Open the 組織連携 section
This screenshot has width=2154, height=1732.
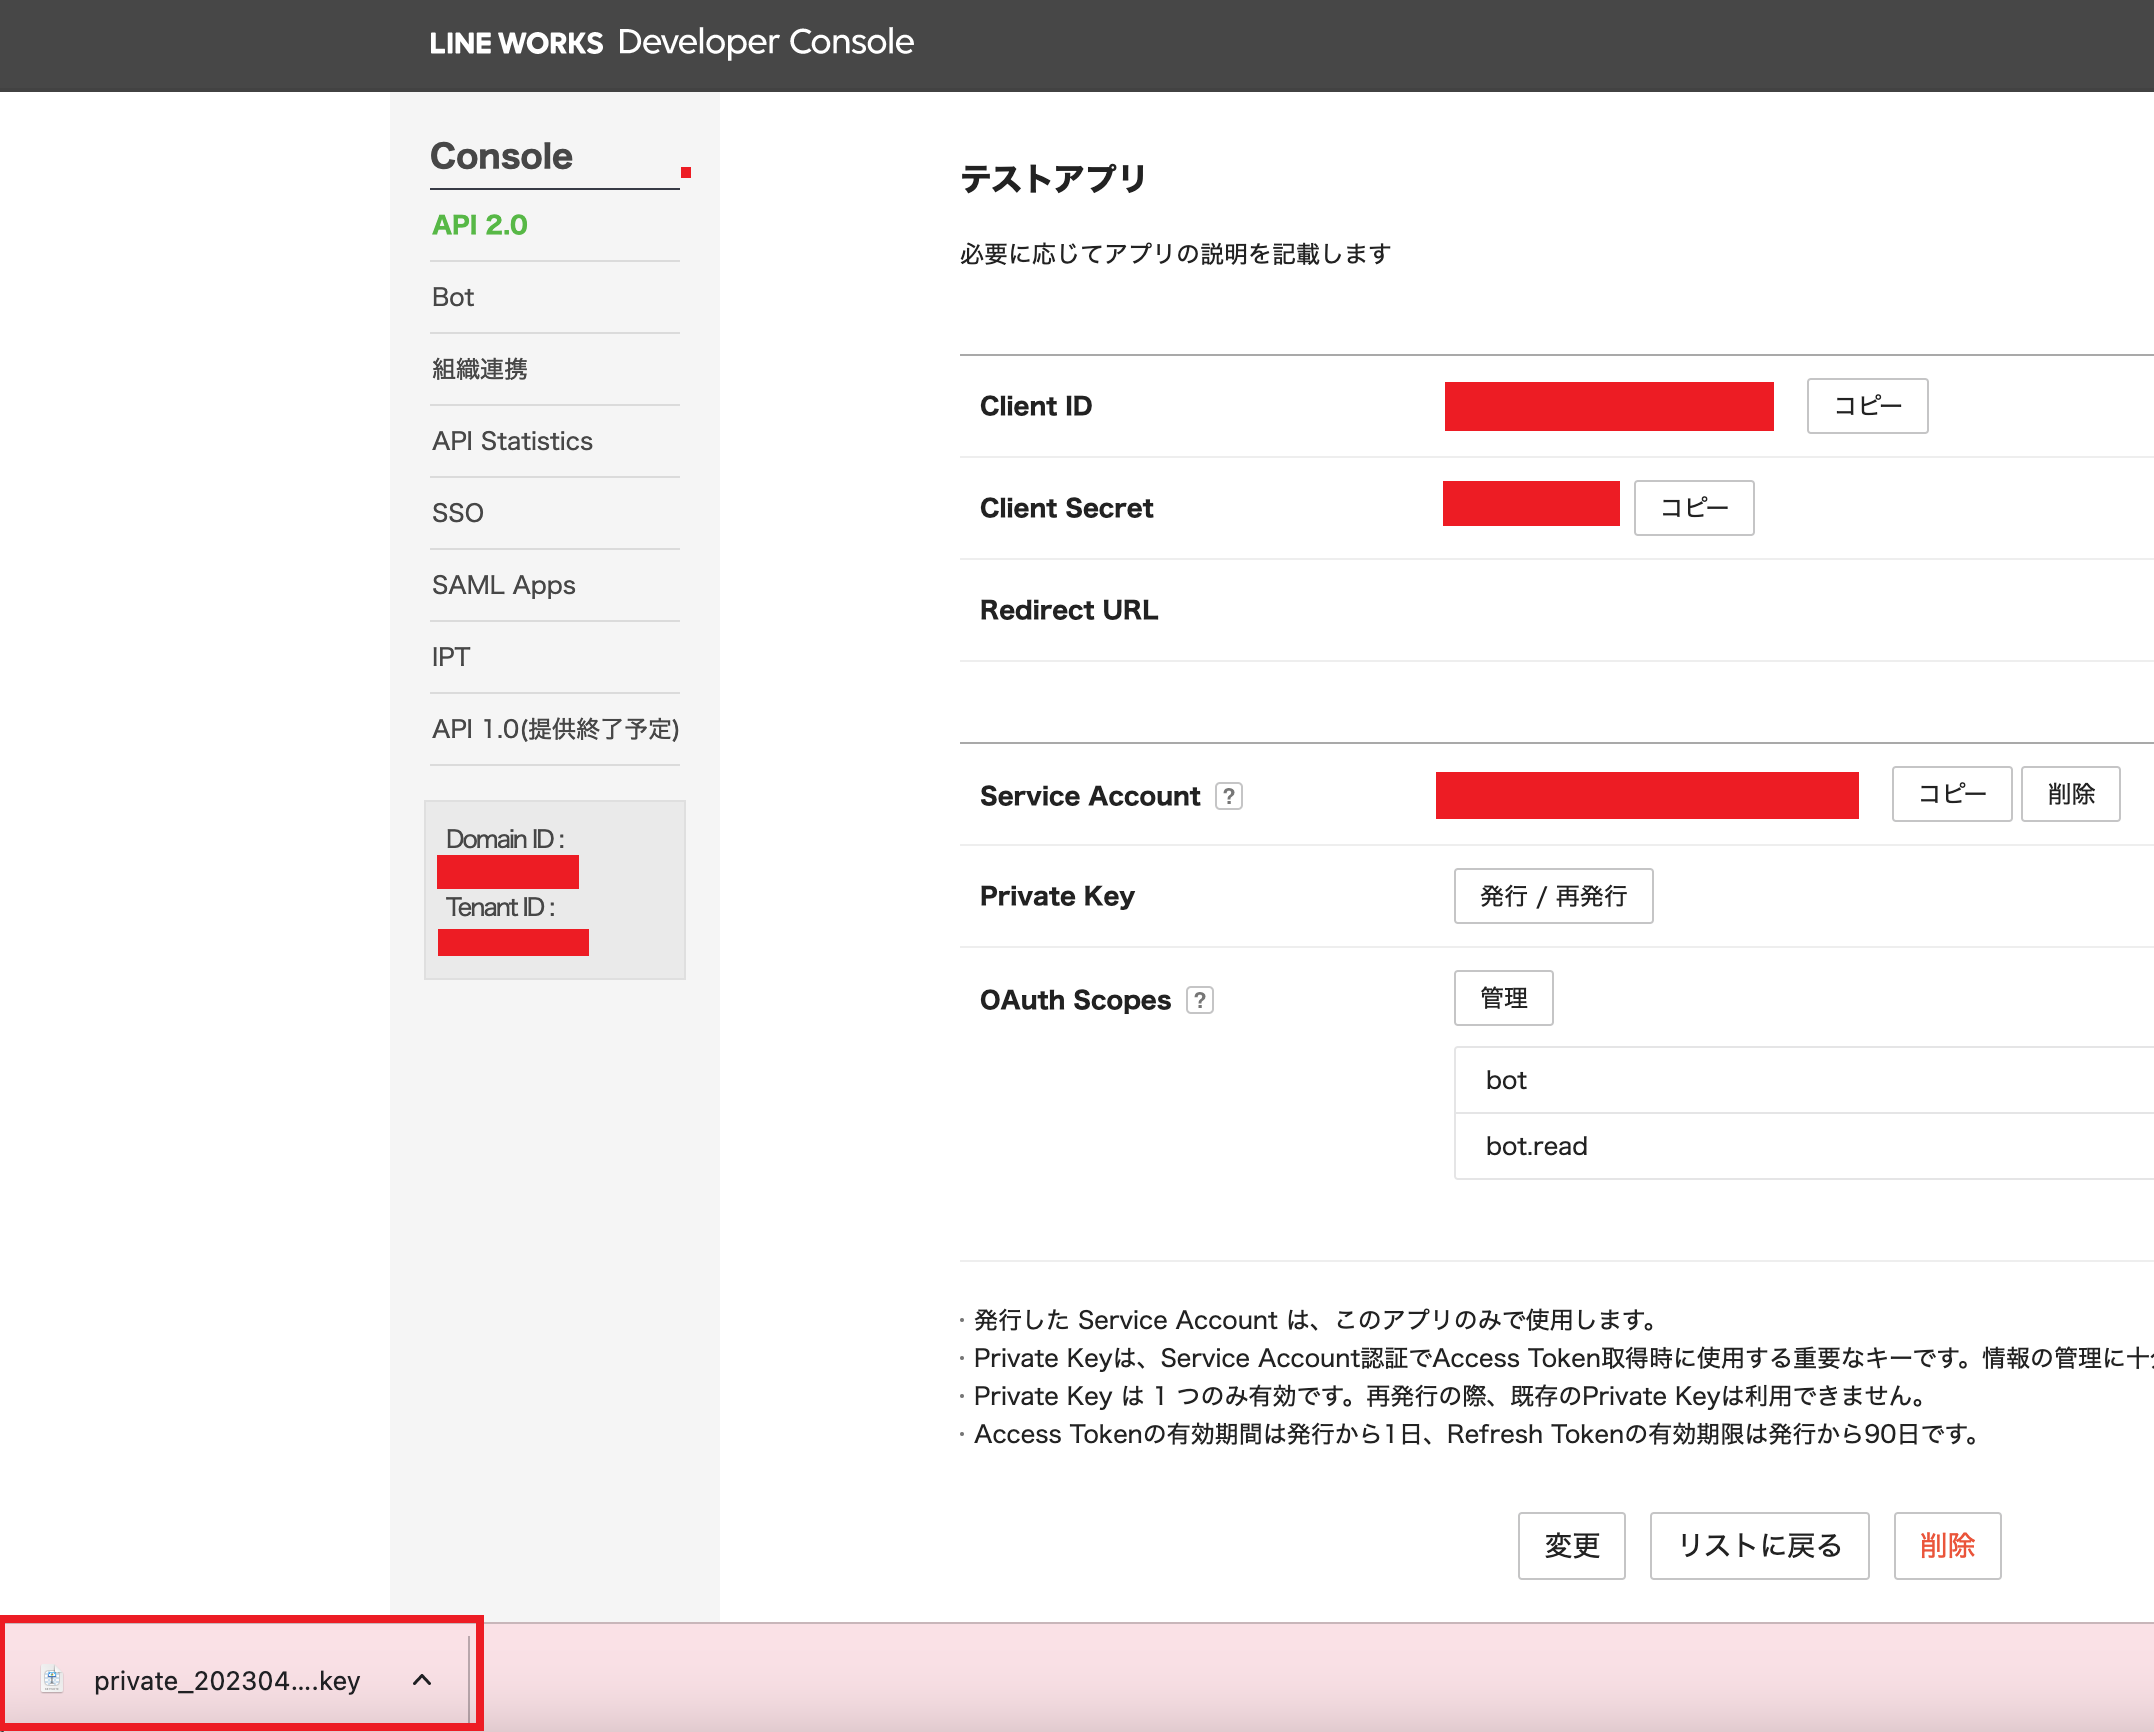(x=481, y=369)
